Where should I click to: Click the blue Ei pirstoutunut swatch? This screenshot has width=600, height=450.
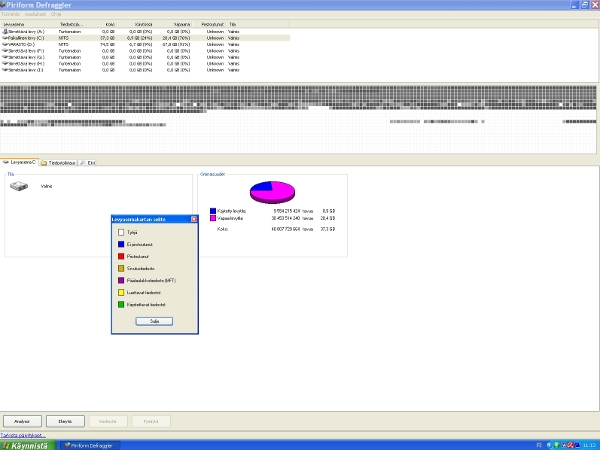[121, 244]
